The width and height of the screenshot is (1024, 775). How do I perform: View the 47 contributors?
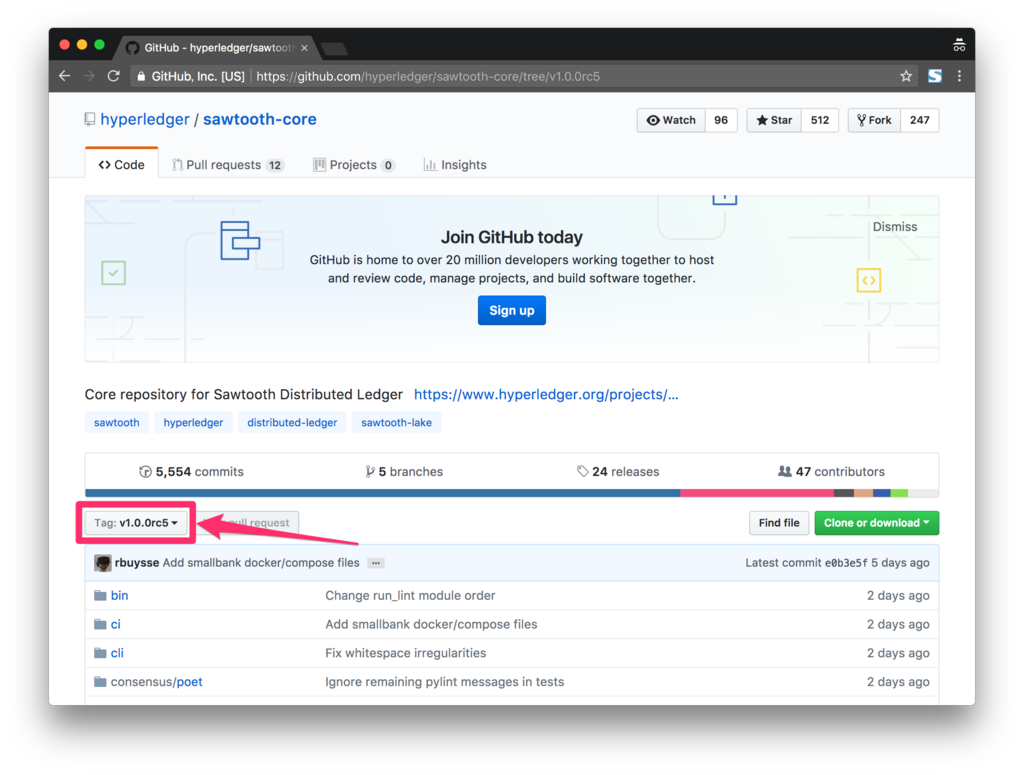tap(831, 471)
